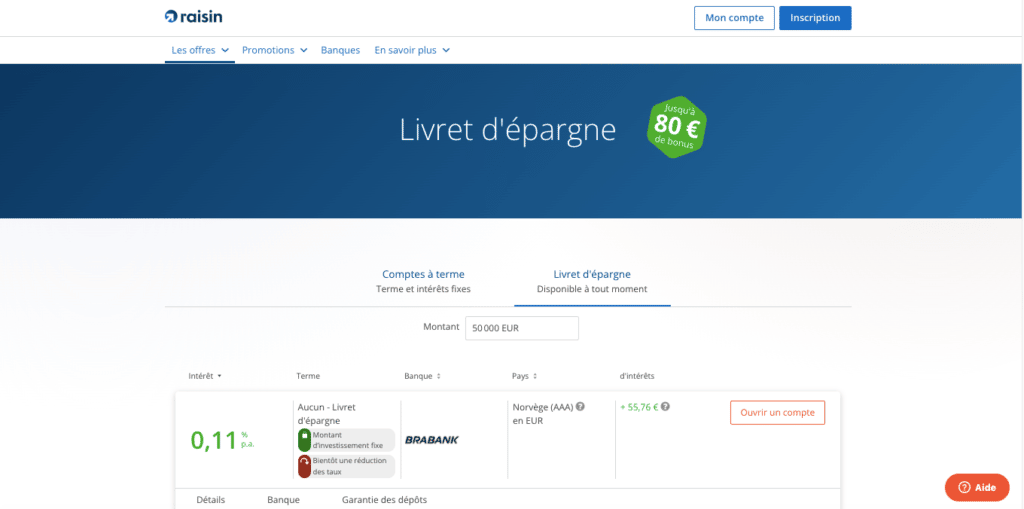This screenshot has width=1024, height=509.
Task: Click the Livret d'épargne page heading
Action: [507, 130]
